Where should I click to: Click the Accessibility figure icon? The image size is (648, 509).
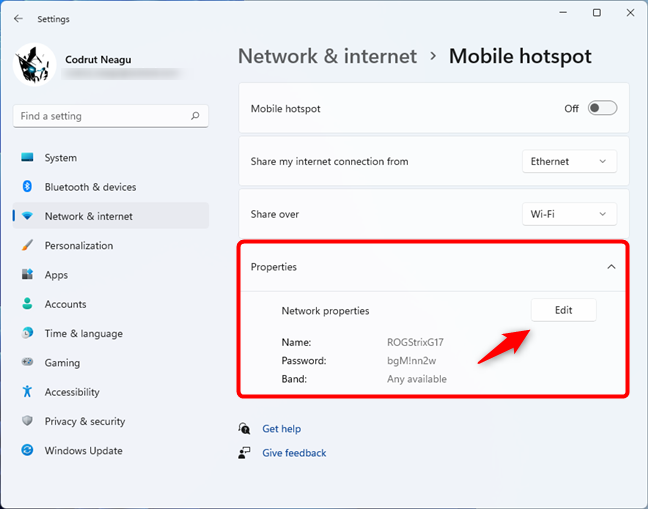[x=27, y=391]
